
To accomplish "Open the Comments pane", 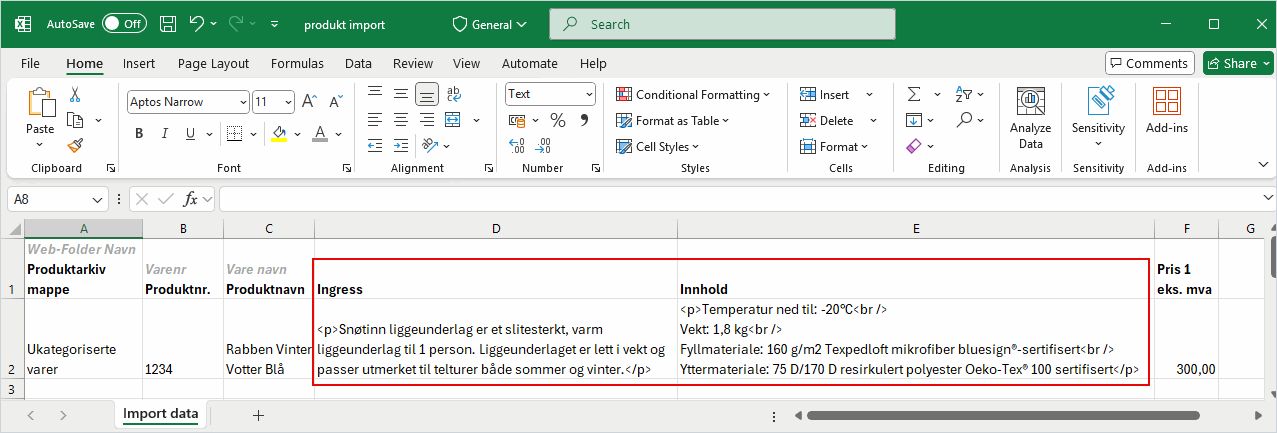I will tap(1149, 63).
